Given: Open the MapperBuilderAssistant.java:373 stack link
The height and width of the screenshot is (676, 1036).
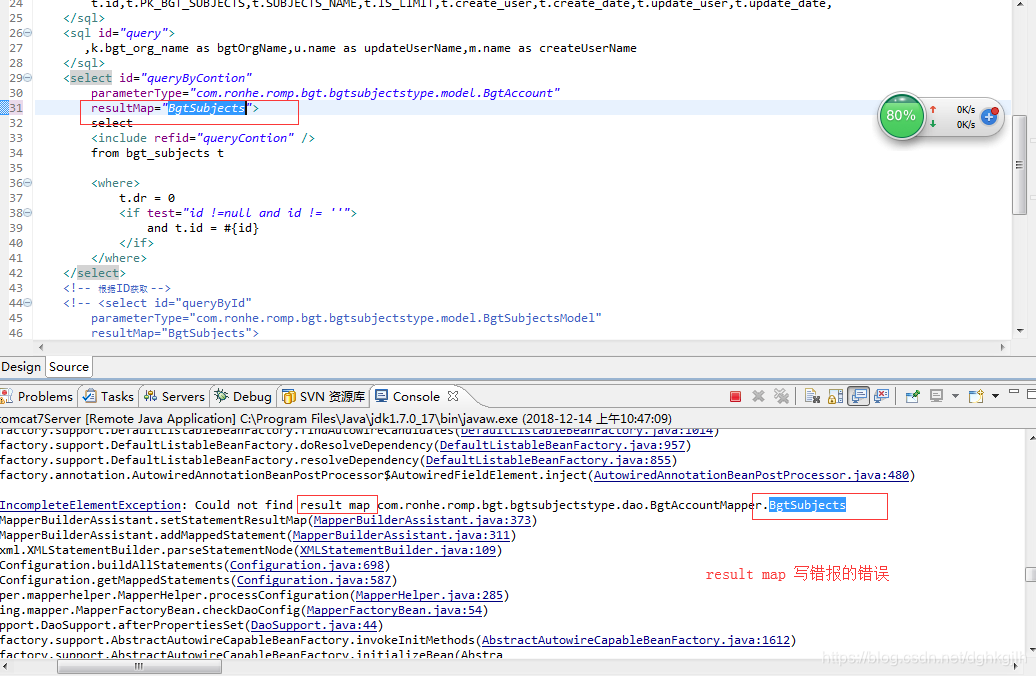Looking at the screenshot, I should pos(422,521).
